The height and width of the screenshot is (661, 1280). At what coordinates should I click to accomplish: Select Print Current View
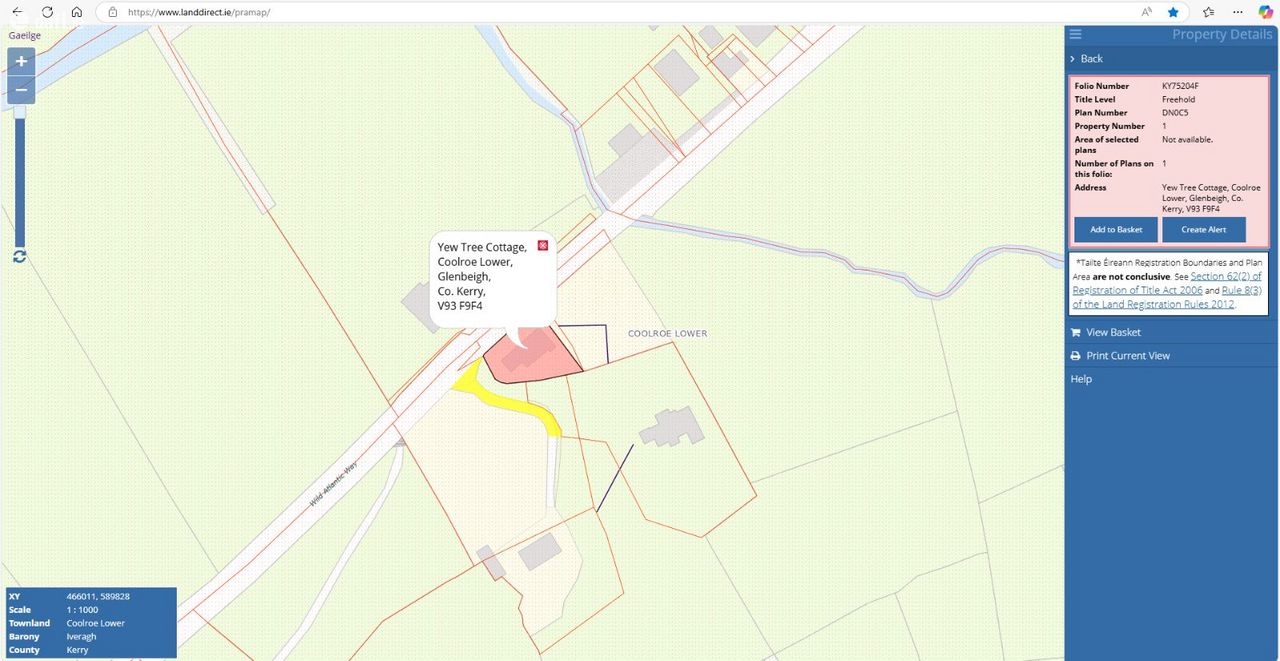click(x=1127, y=356)
